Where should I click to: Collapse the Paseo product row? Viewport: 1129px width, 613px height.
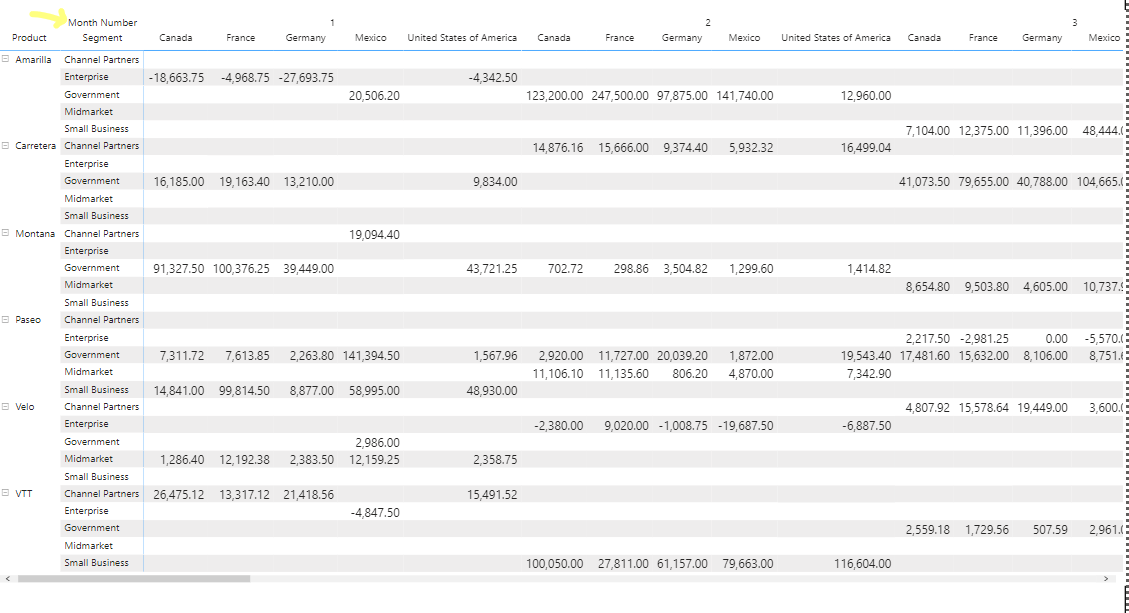pos(6,319)
